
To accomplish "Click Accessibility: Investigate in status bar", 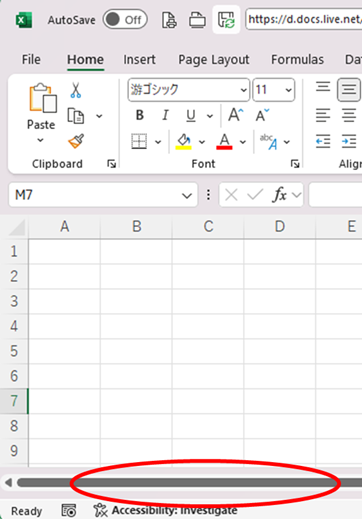I will 166,510.
